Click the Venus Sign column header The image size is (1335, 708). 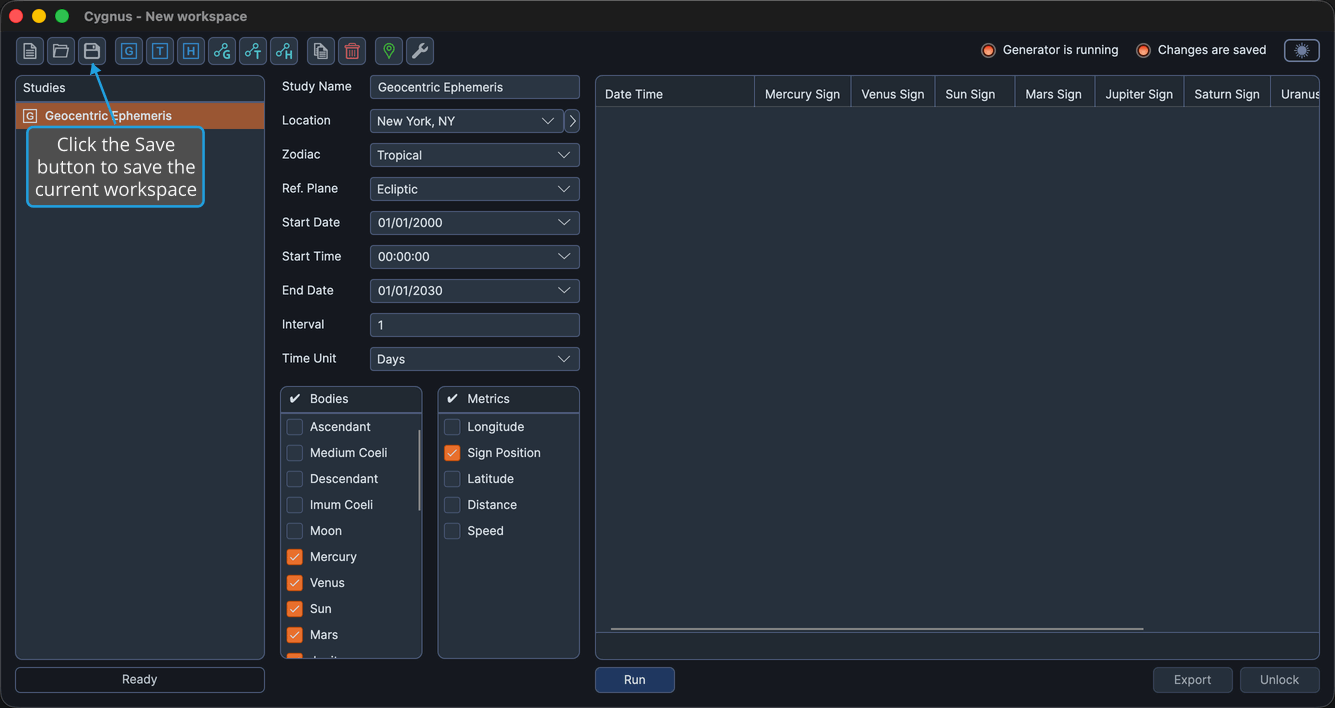(x=893, y=94)
